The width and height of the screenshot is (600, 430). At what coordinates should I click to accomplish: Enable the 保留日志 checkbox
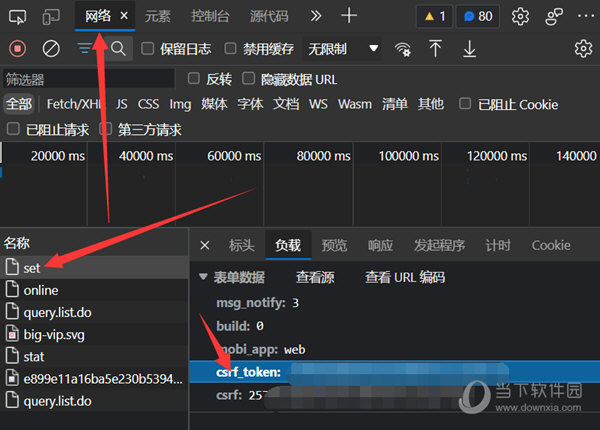pos(148,48)
